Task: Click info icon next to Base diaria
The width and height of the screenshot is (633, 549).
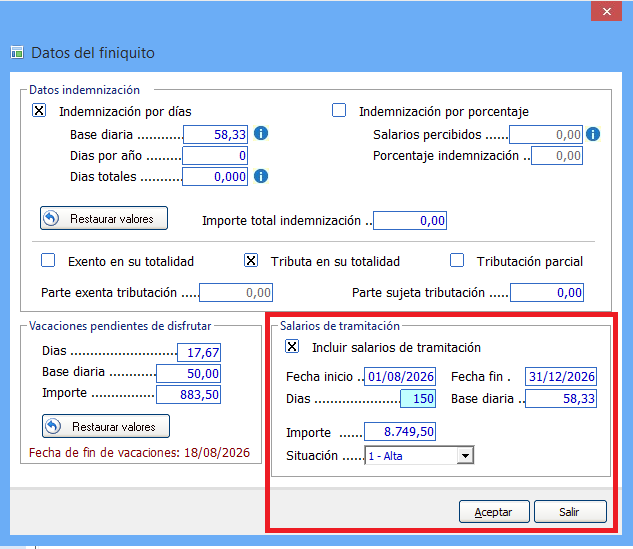Action: click(261, 133)
